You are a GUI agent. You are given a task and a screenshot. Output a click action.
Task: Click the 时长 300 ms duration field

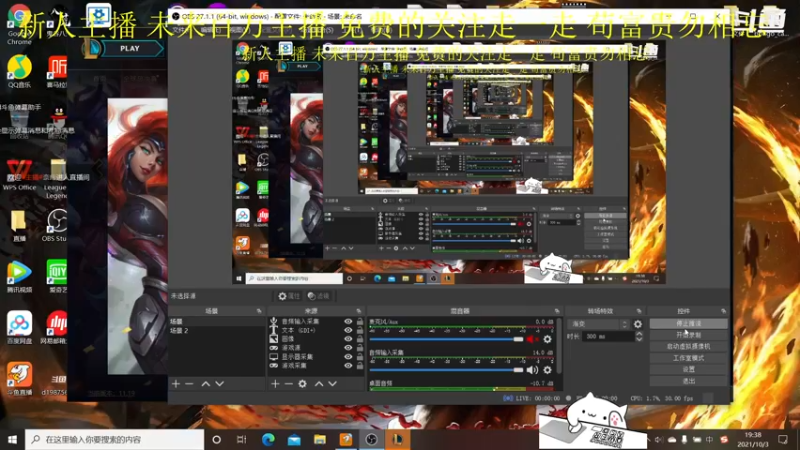[609, 336]
